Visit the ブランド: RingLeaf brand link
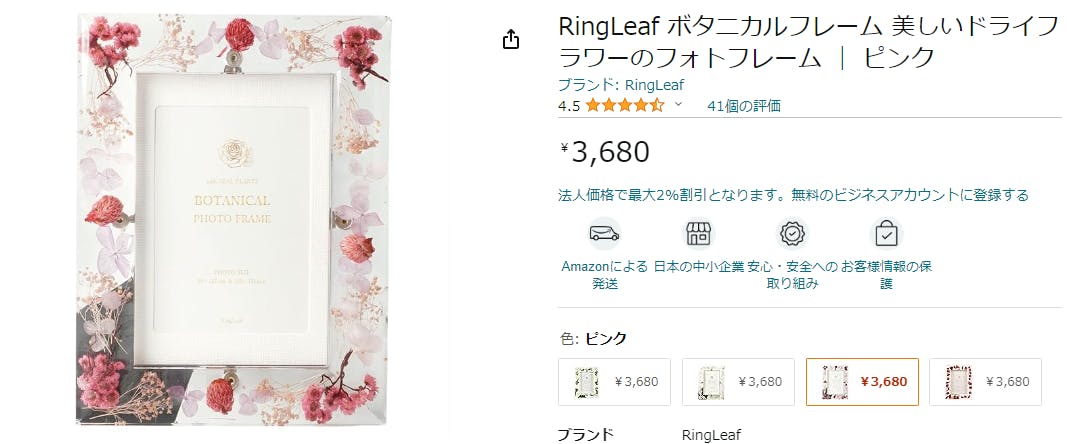This screenshot has height=444, width=1067. click(620, 85)
